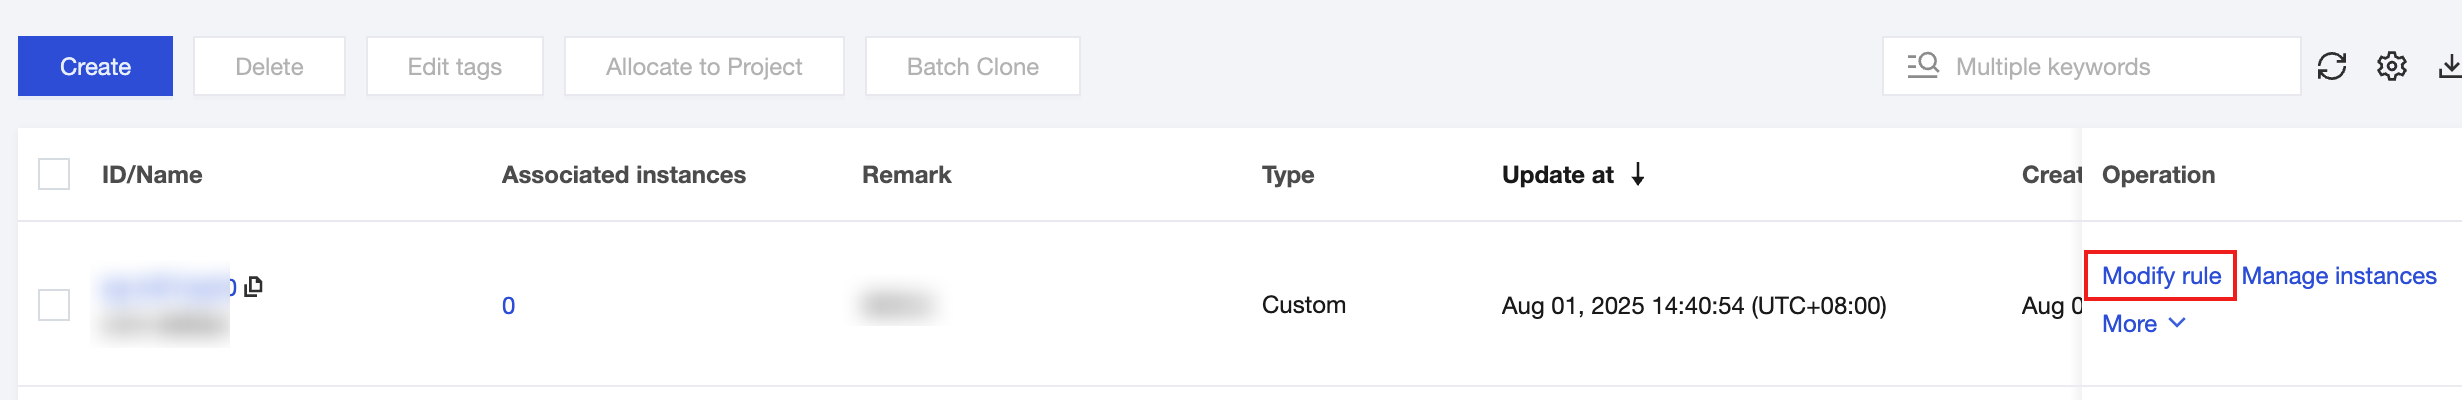2462x400 pixels.
Task: Click the ID/Name column header
Action: [x=152, y=175]
